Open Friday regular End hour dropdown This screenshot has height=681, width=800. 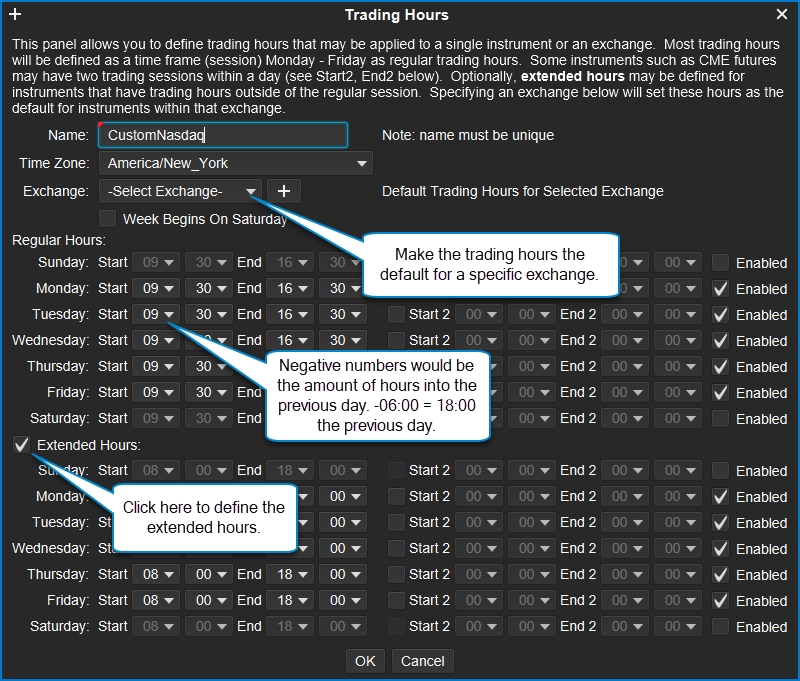click(292, 392)
